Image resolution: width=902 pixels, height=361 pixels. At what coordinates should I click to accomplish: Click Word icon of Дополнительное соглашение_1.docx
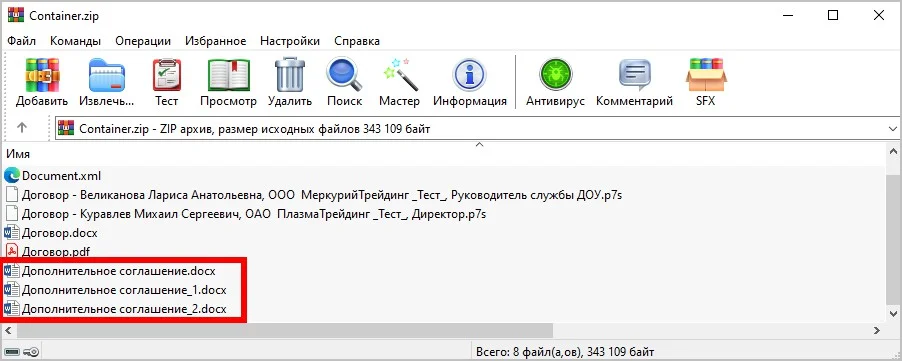pyautogui.click(x=12, y=289)
